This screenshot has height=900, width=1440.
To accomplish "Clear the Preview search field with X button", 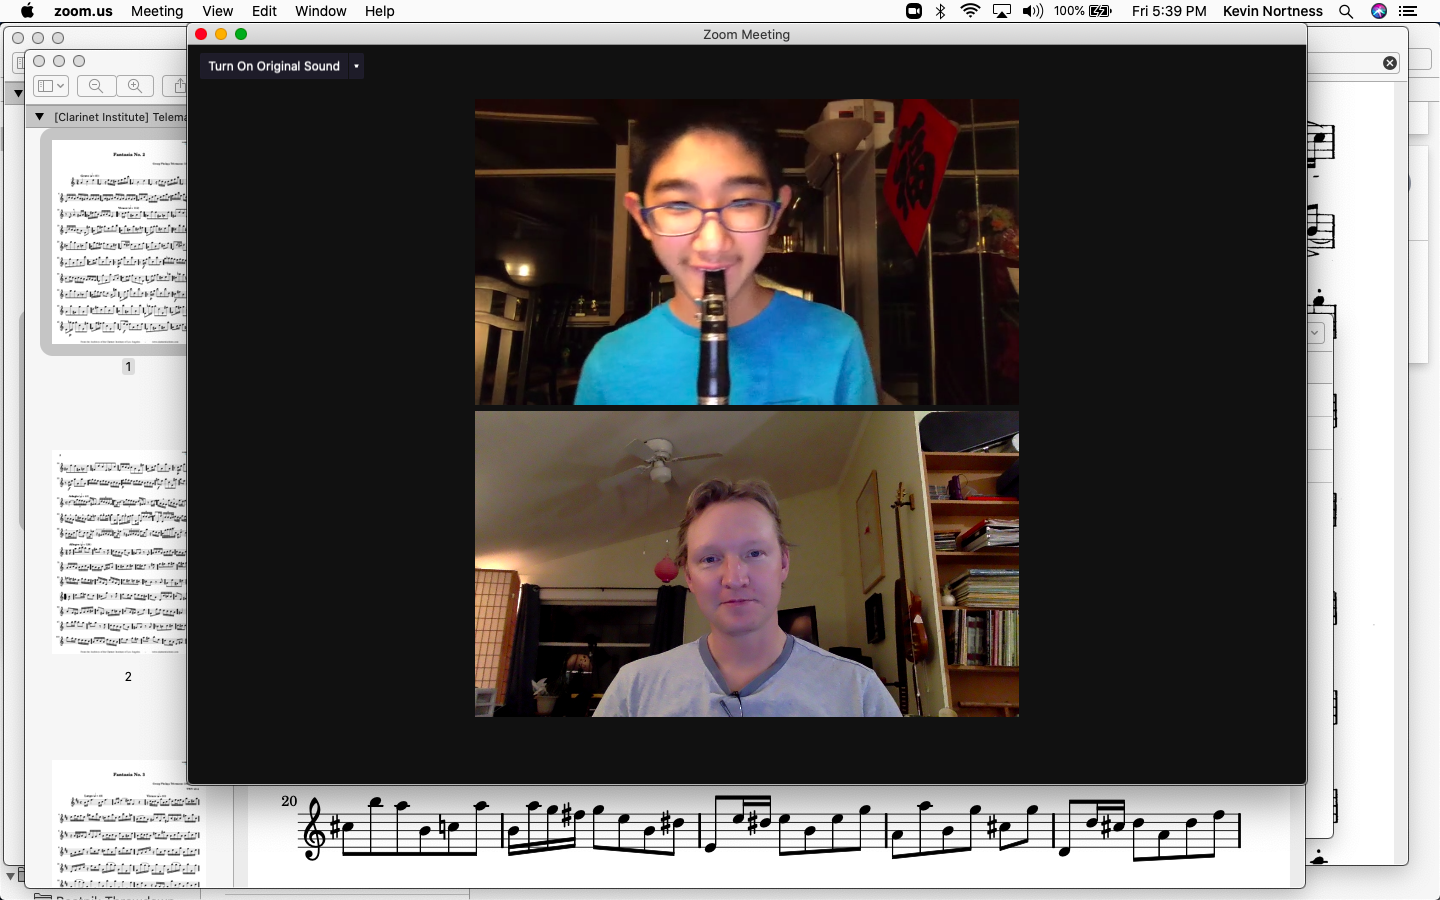I will coord(1390,63).
